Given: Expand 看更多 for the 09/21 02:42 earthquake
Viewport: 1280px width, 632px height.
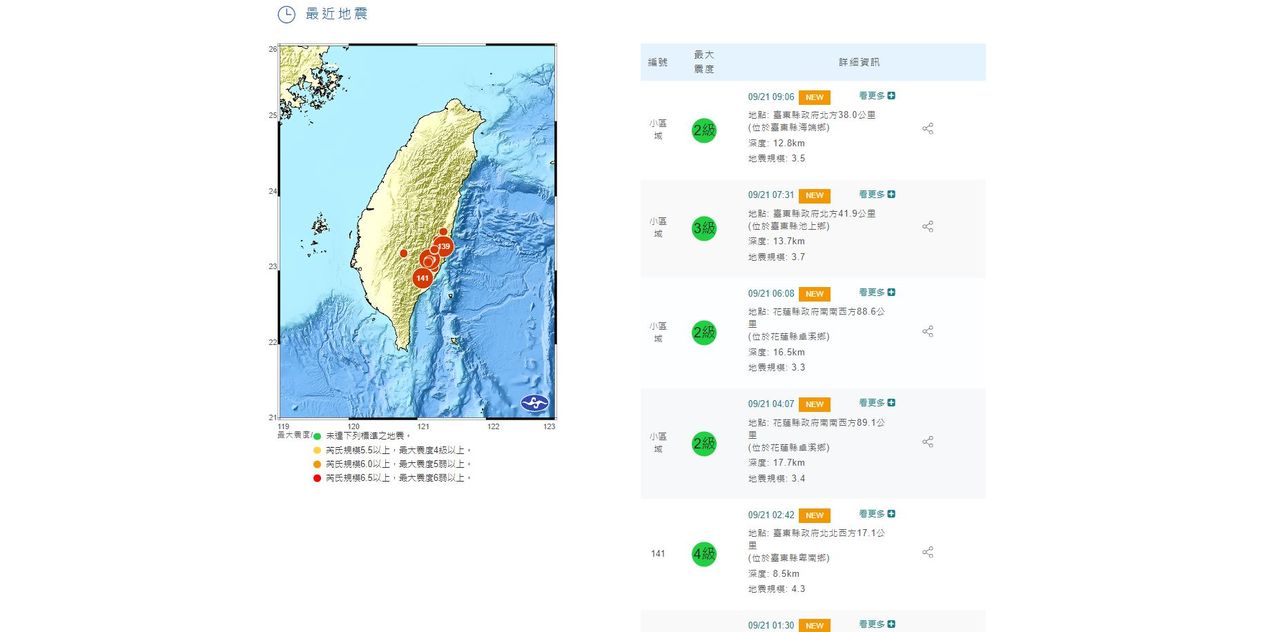Looking at the screenshot, I should coord(877,513).
